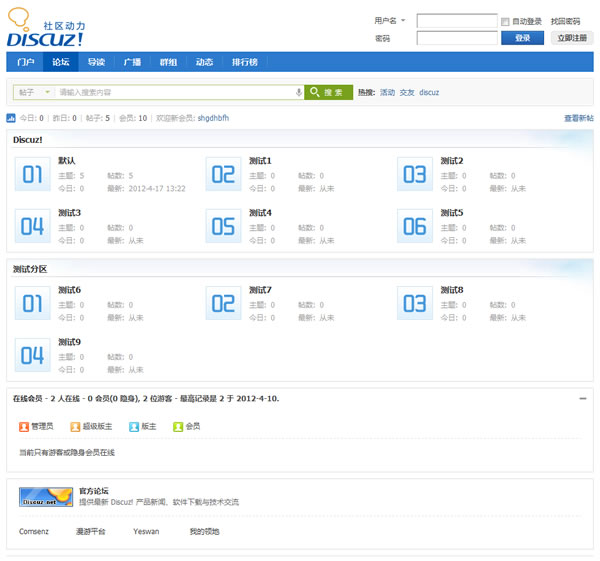Open the 测试3 forum title link
This screenshot has height=561, width=600.
point(69,213)
